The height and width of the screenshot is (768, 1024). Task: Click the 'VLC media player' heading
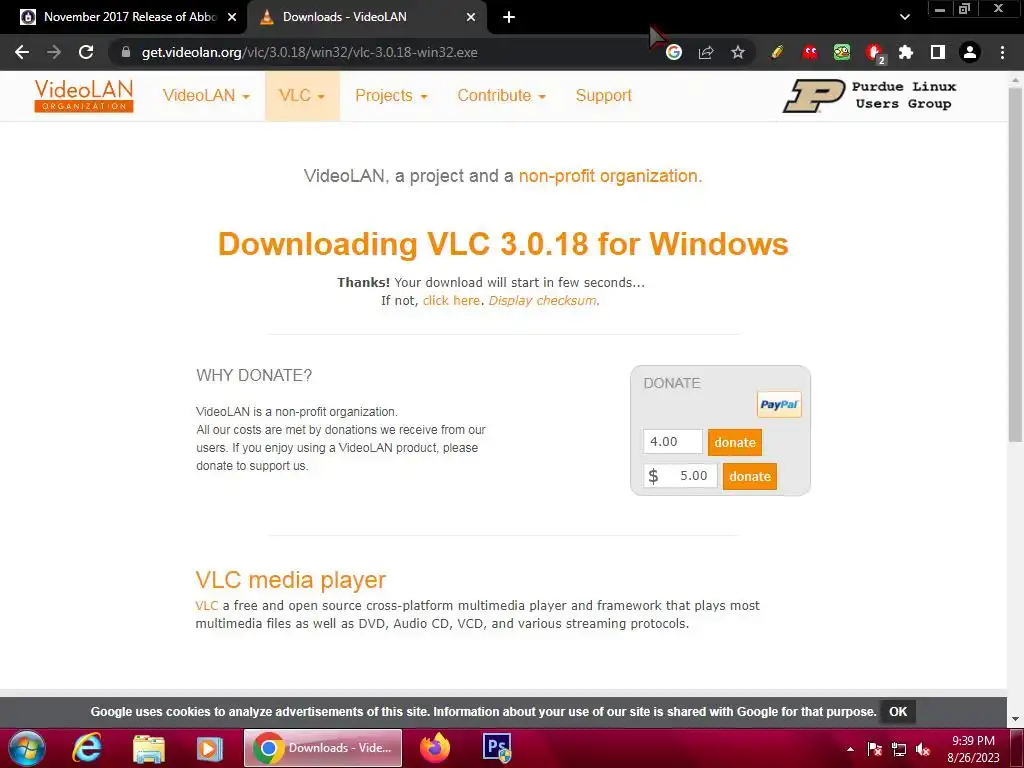coord(291,579)
